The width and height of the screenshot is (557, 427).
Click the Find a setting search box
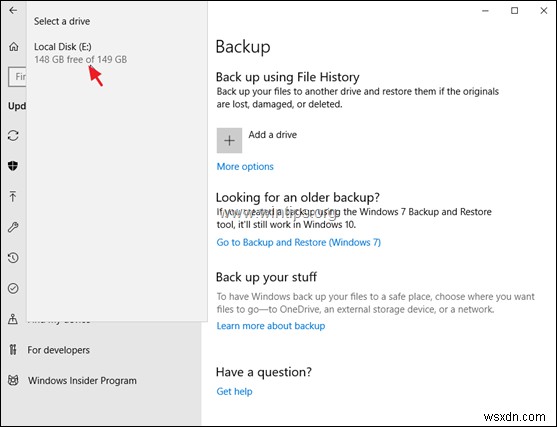17,76
